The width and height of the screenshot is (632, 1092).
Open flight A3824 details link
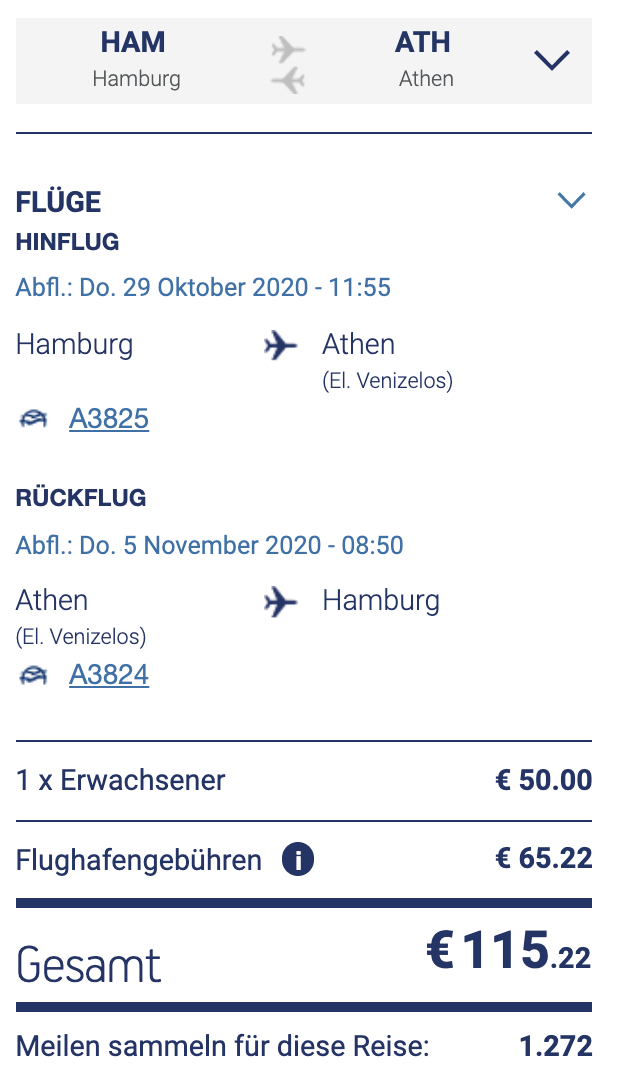[x=109, y=675]
